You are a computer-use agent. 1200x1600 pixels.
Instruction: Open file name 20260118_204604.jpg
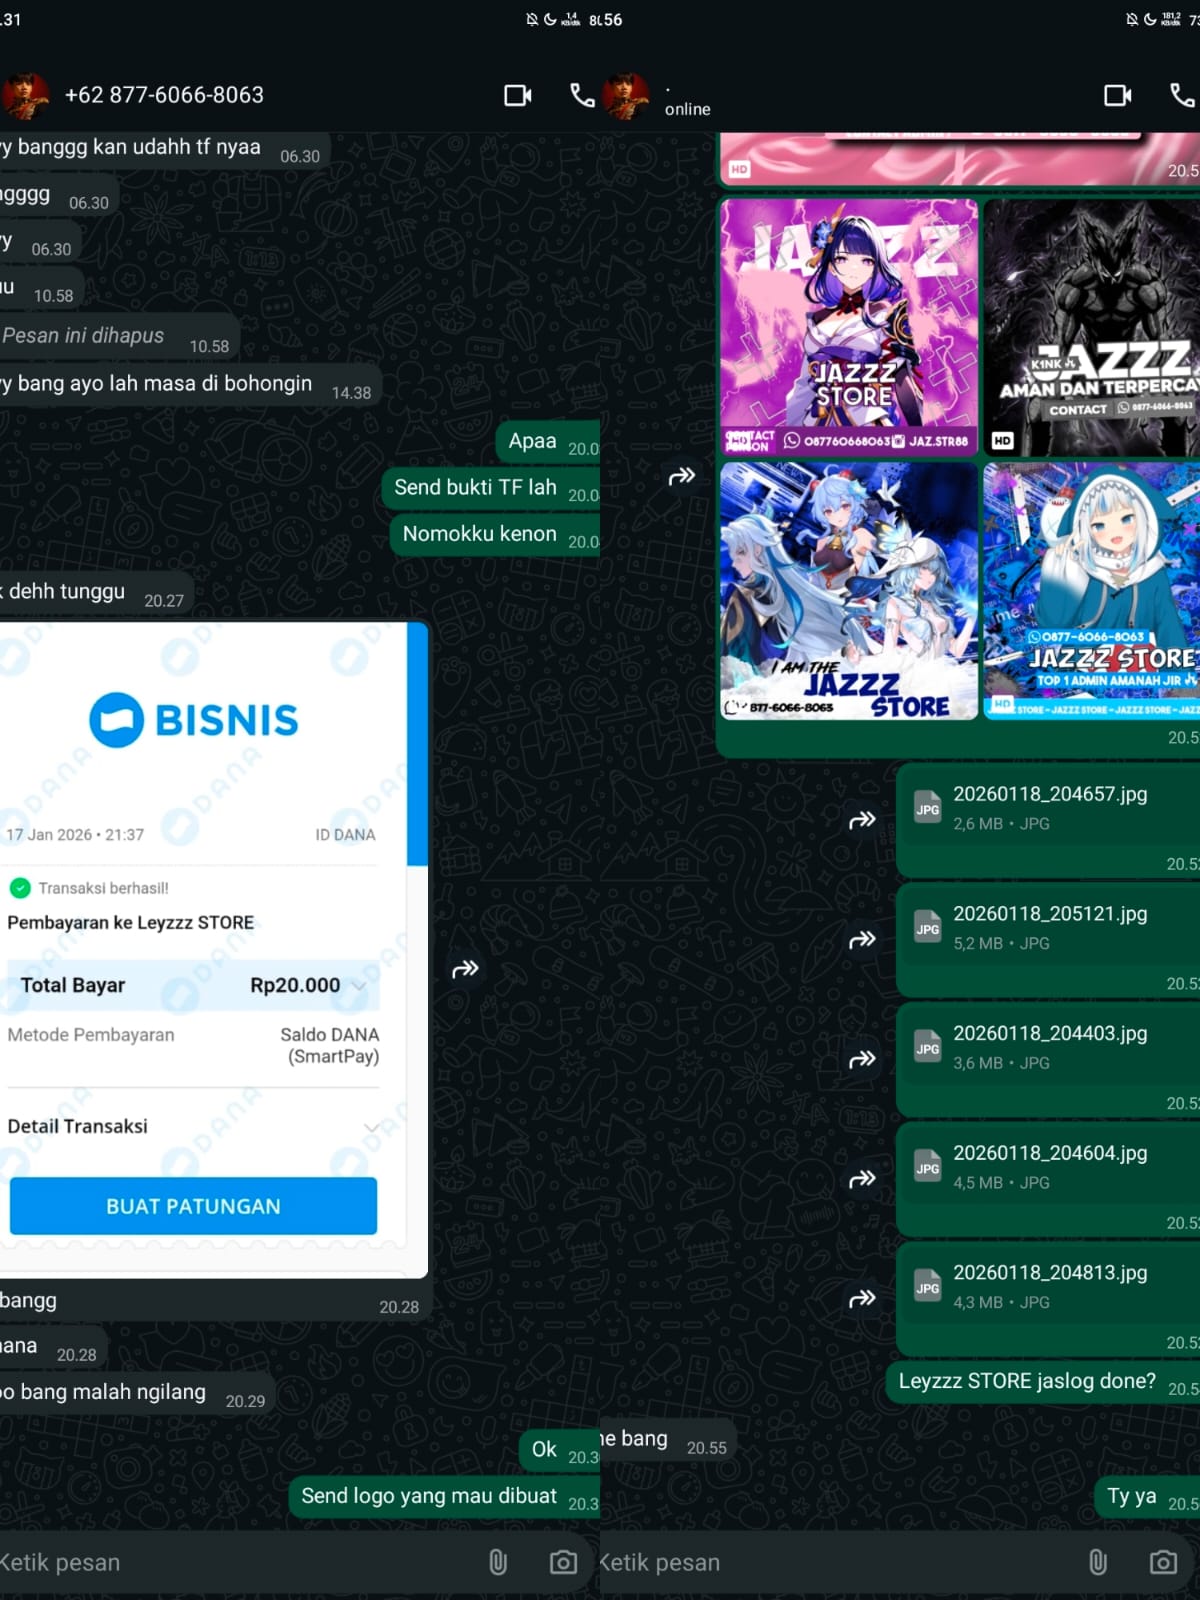[1050, 1153]
